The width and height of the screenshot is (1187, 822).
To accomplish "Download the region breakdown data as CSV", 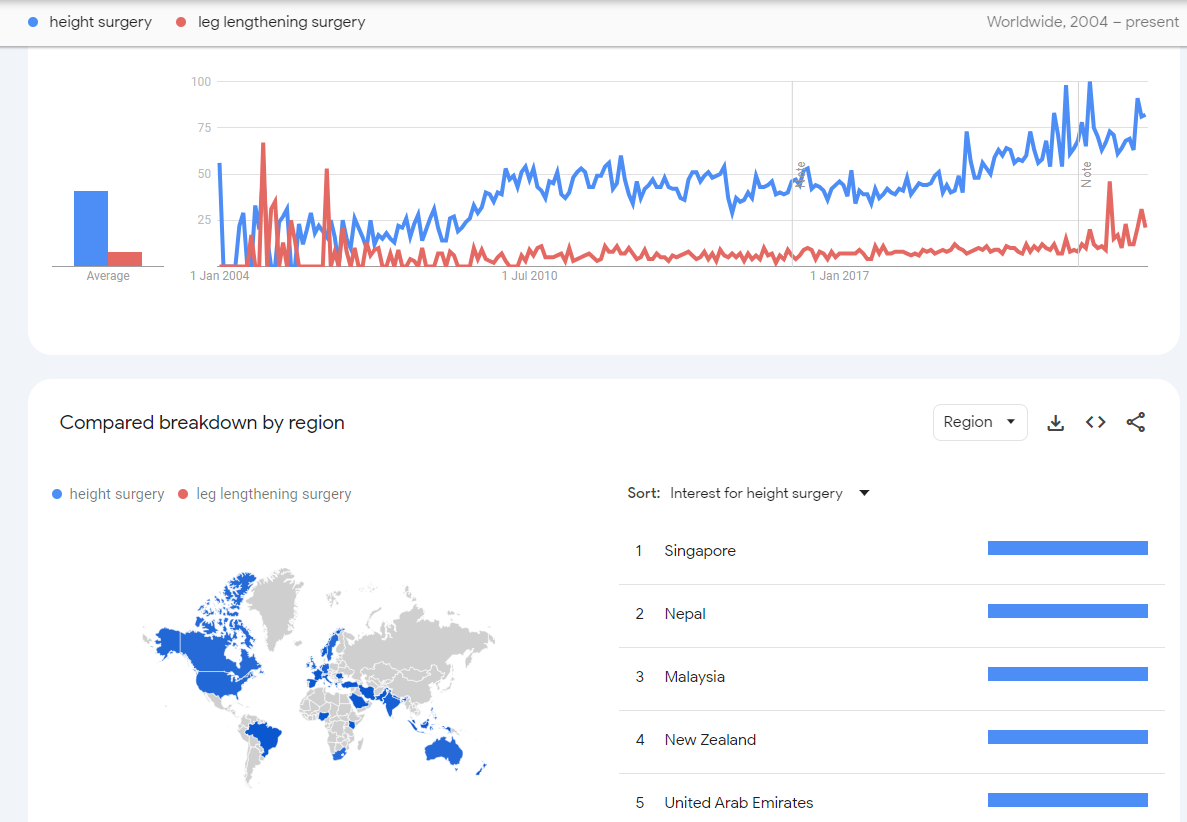I will point(1055,423).
